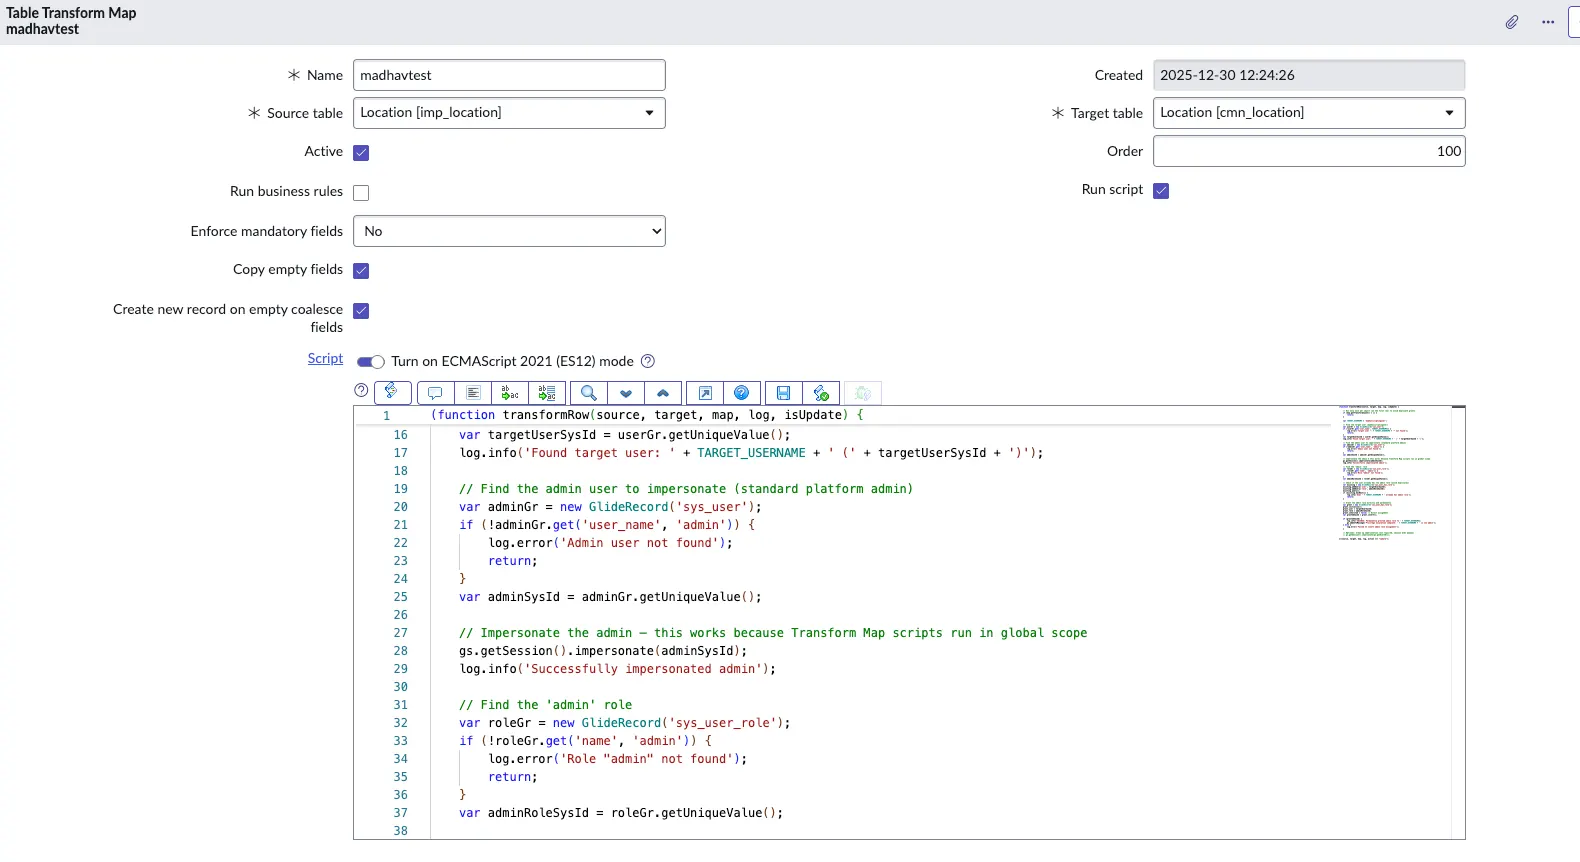The height and width of the screenshot is (862, 1580).
Task: Click the Script label link
Action: (x=325, y=358)
